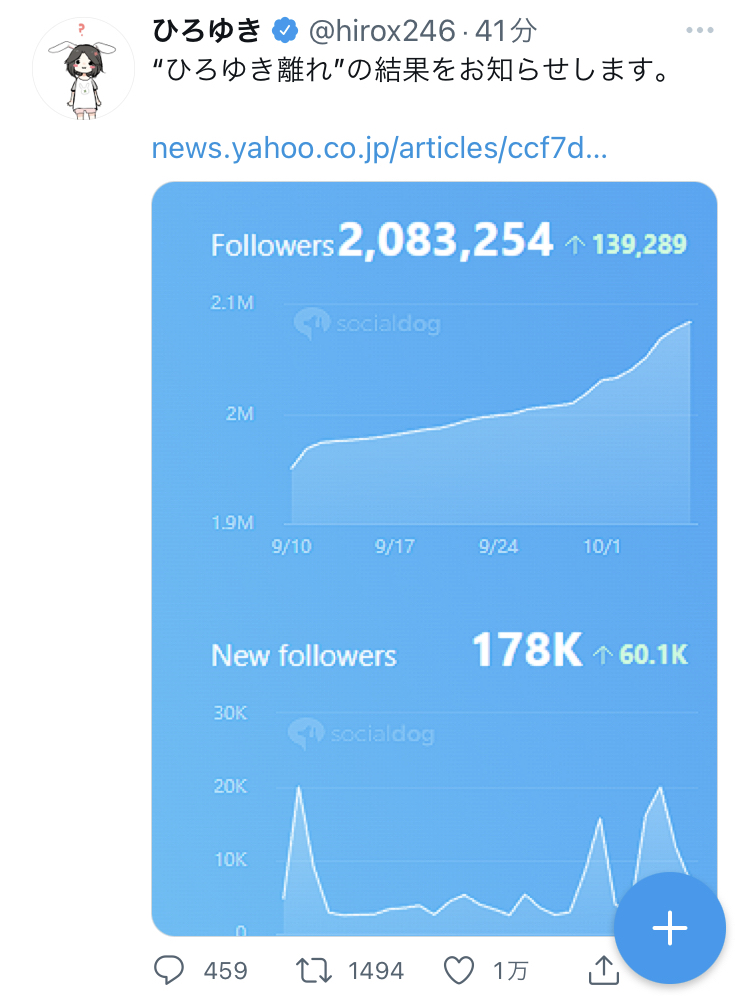Click the New followers 178K heading

click(449, 650)
